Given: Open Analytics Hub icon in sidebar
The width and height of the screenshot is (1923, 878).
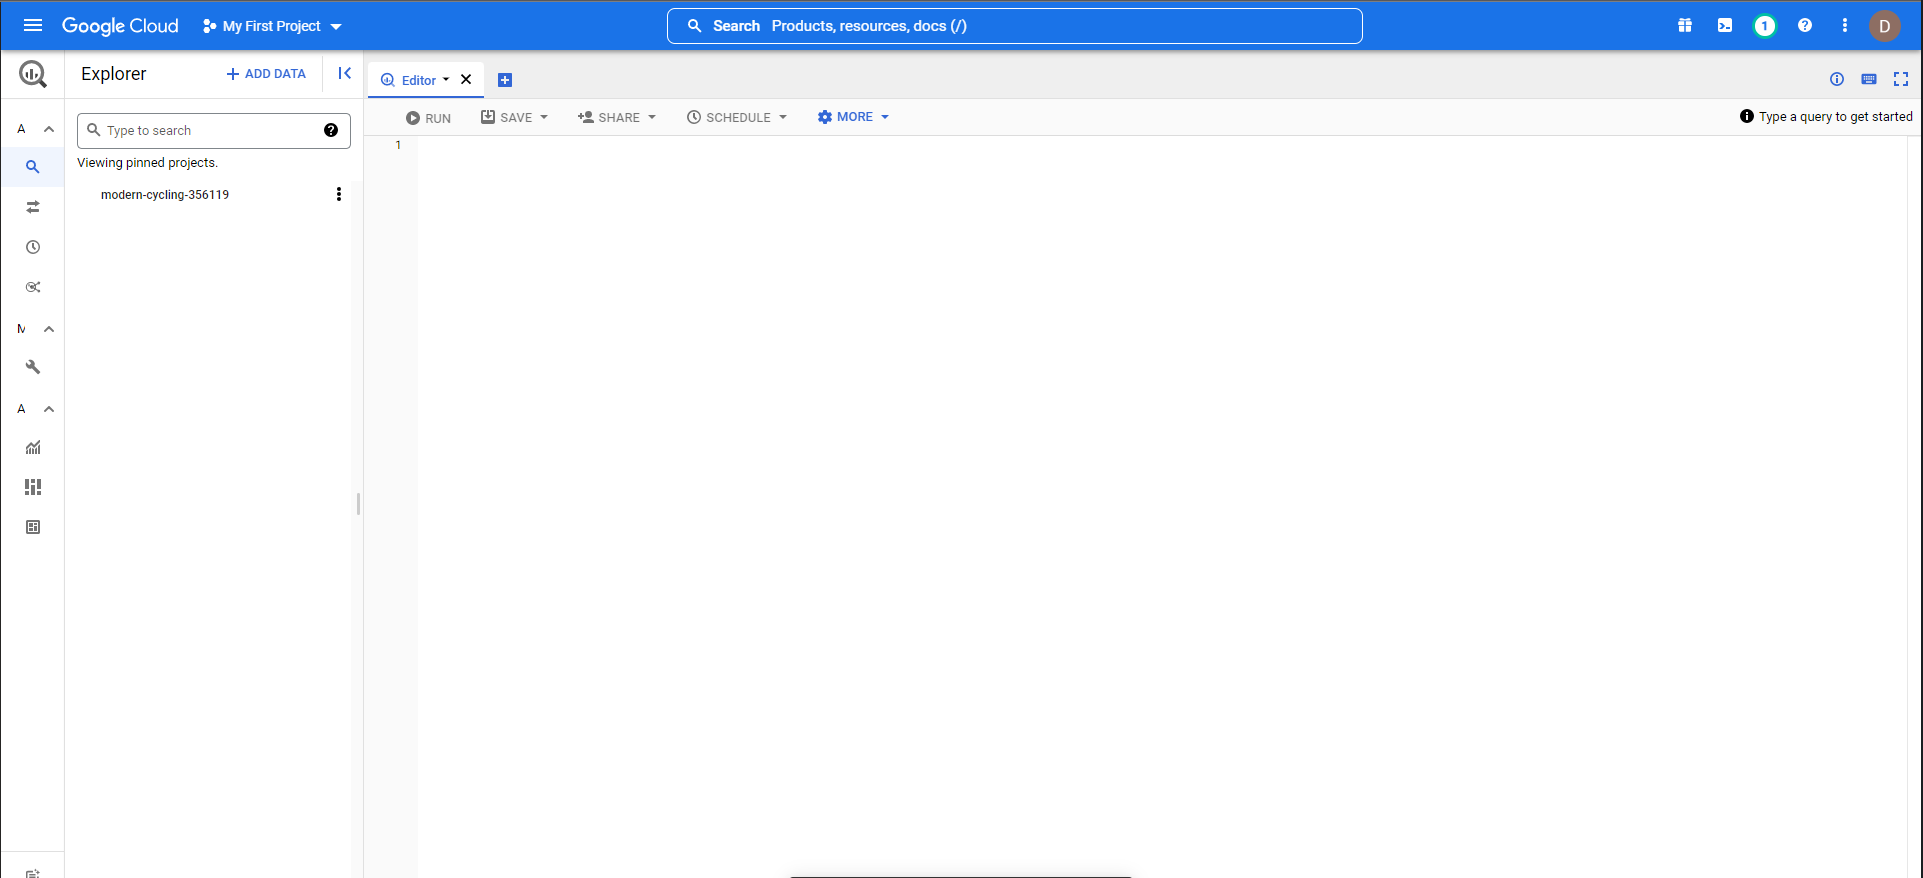Looking at the screenshot, I should tap(33, 287).
